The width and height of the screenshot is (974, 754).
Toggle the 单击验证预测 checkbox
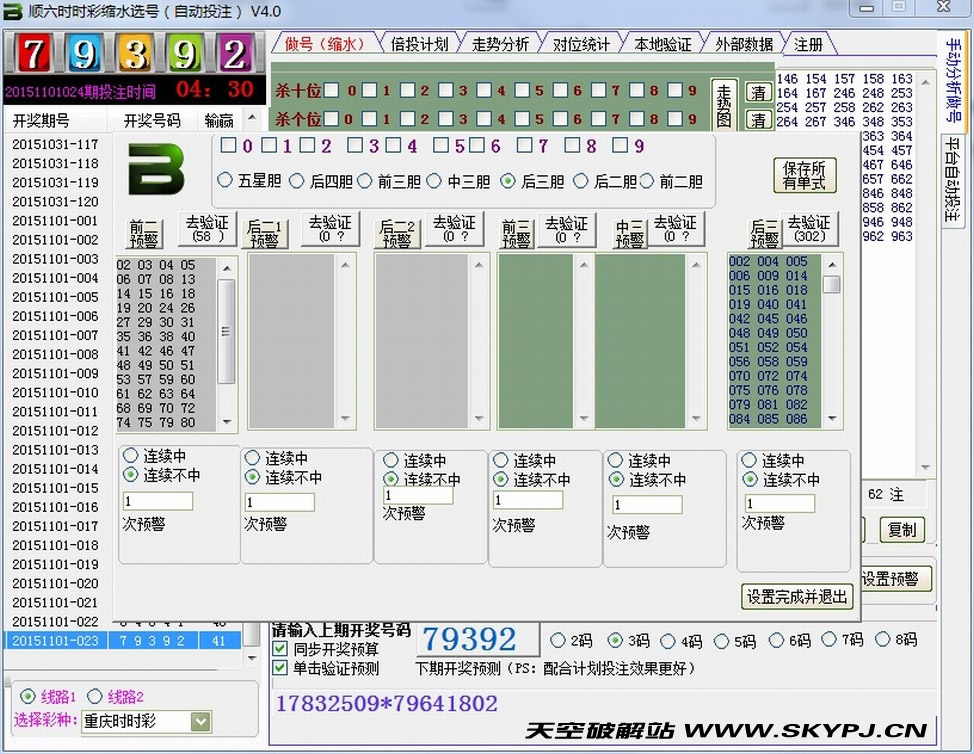280,668
